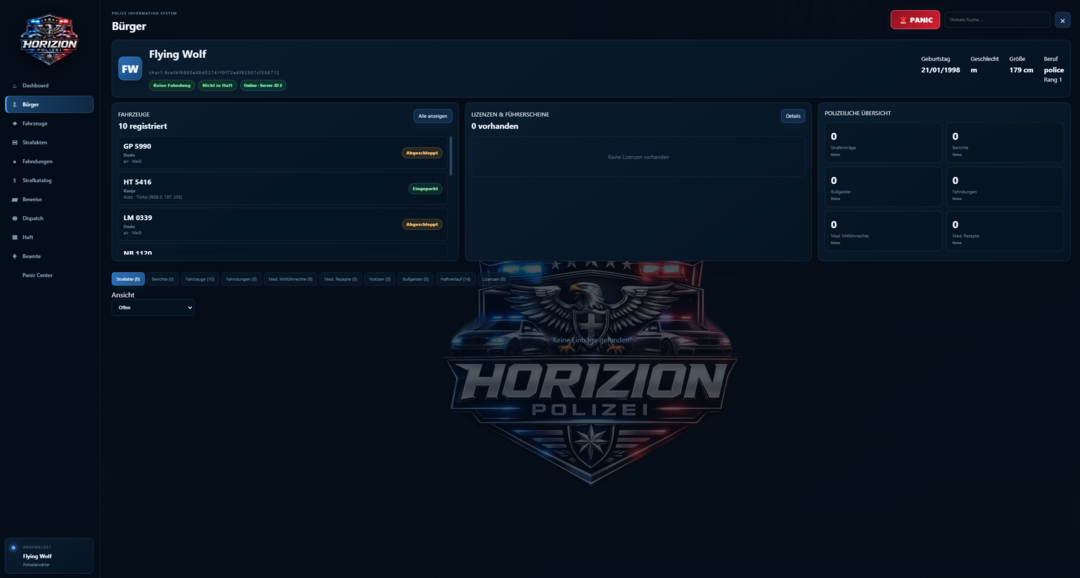1080x578 pixels.
Task: Open Dashboard via its home icon
Action: coord(14,86)
